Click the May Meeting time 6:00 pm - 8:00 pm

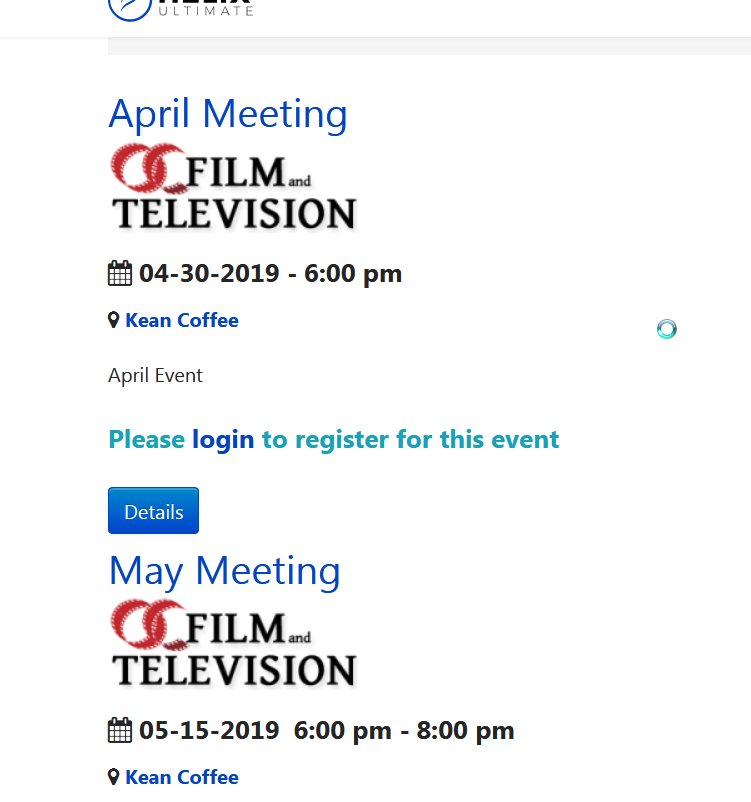[x=404, y=730]
